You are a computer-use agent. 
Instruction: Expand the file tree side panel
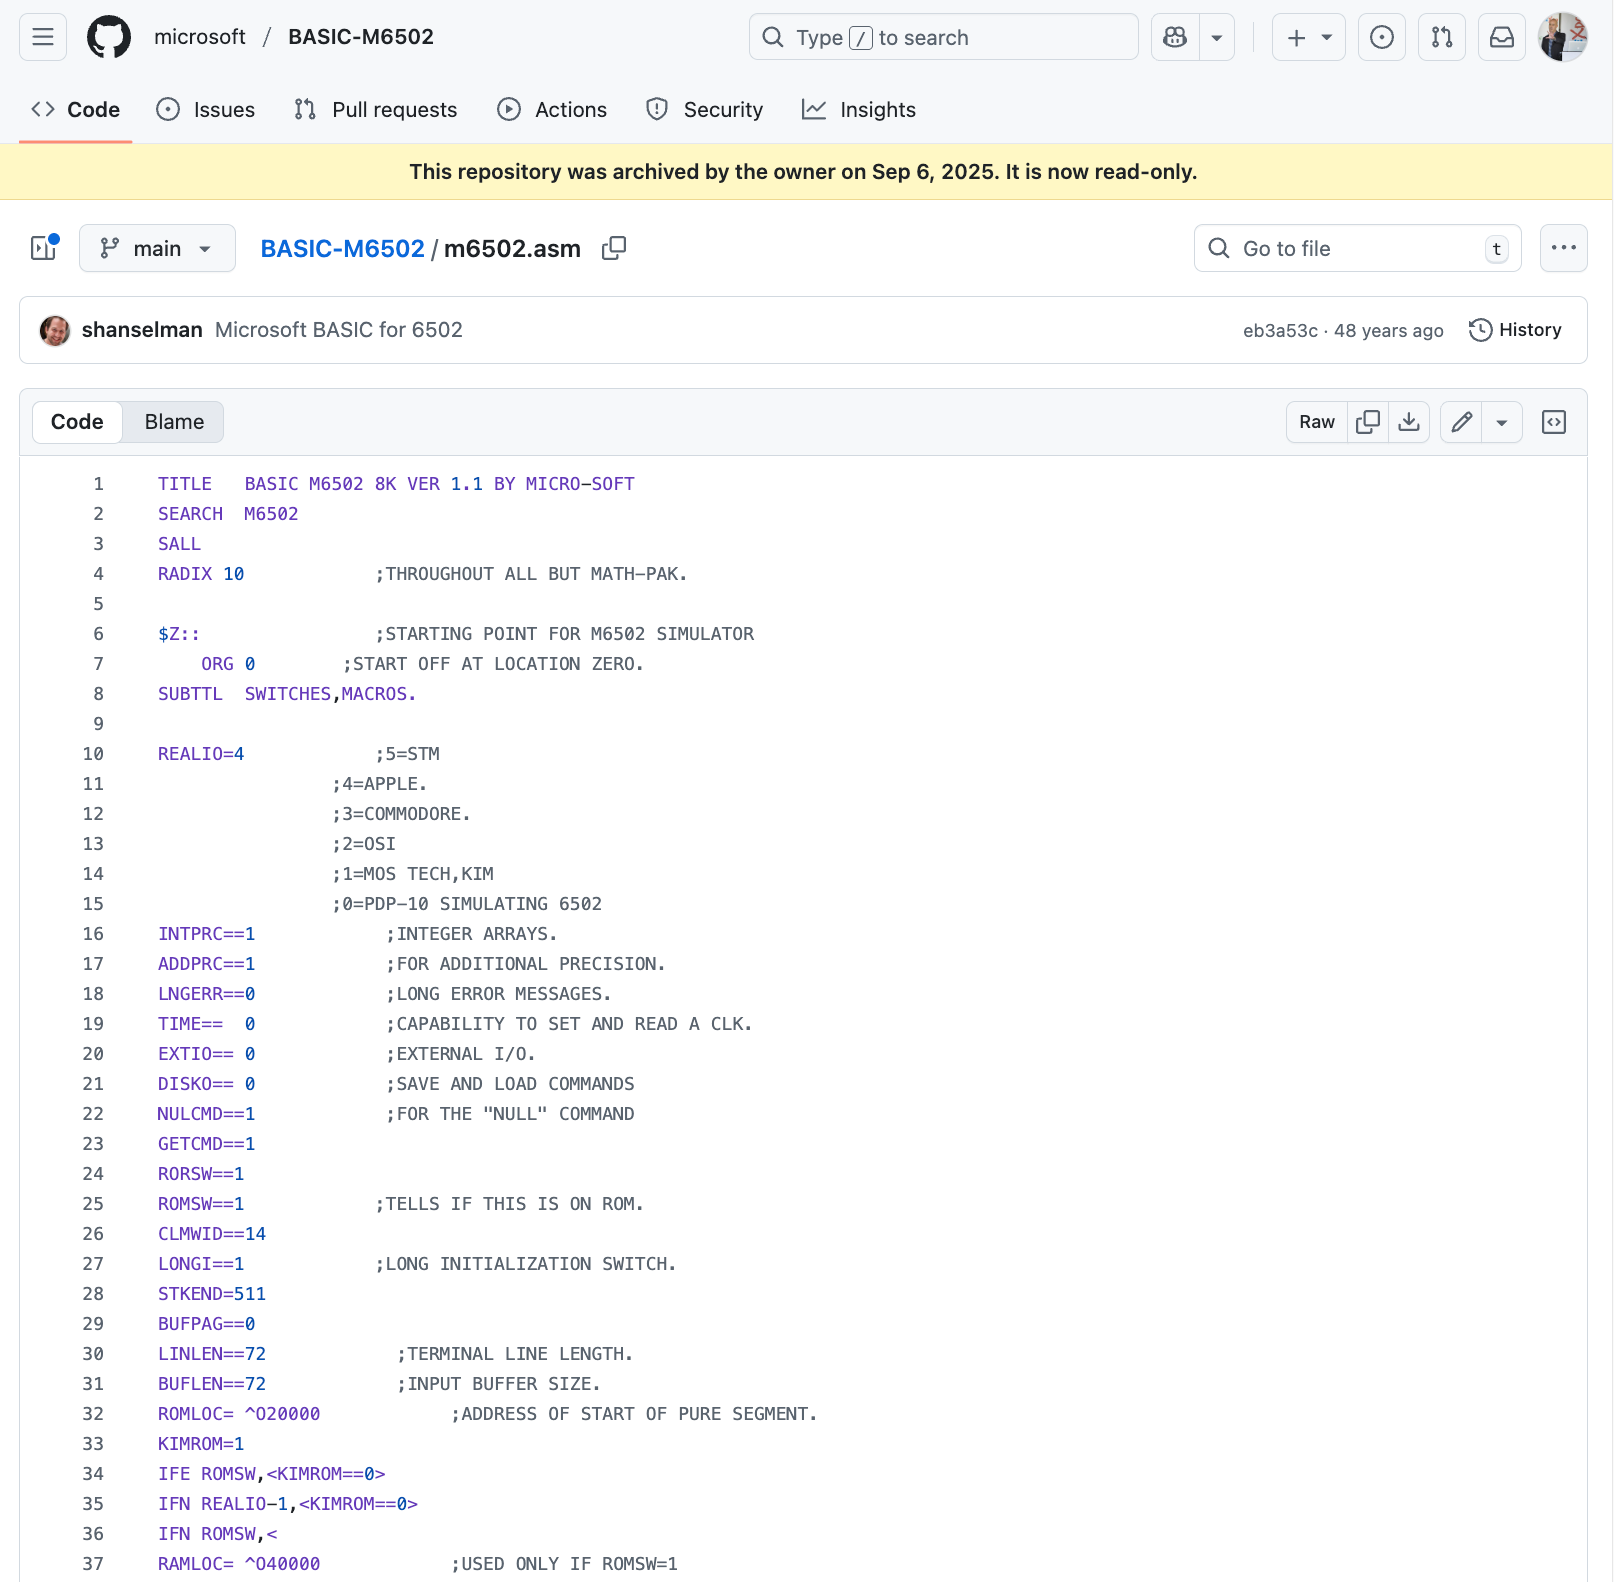click(44, 248)
